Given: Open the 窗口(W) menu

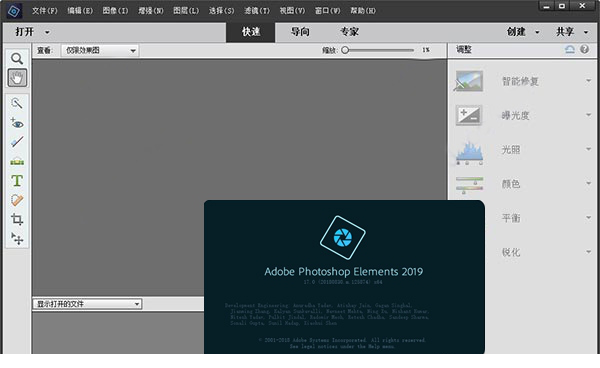Looking at the screenshot, I should tap(328, 11).
